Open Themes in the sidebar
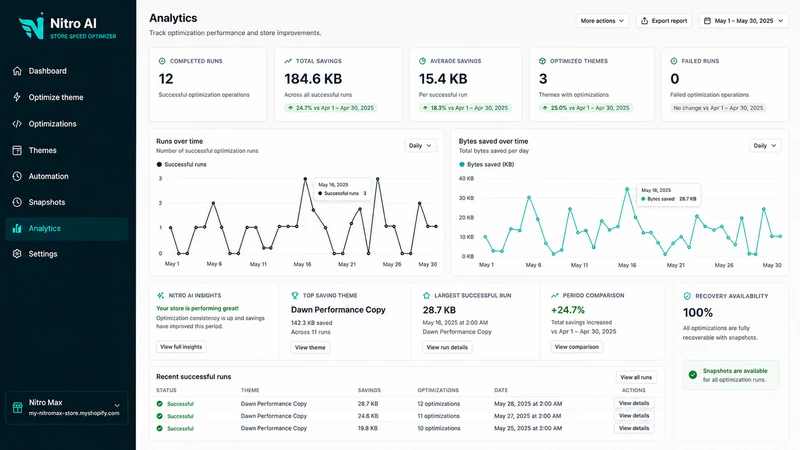 (66, 150)
